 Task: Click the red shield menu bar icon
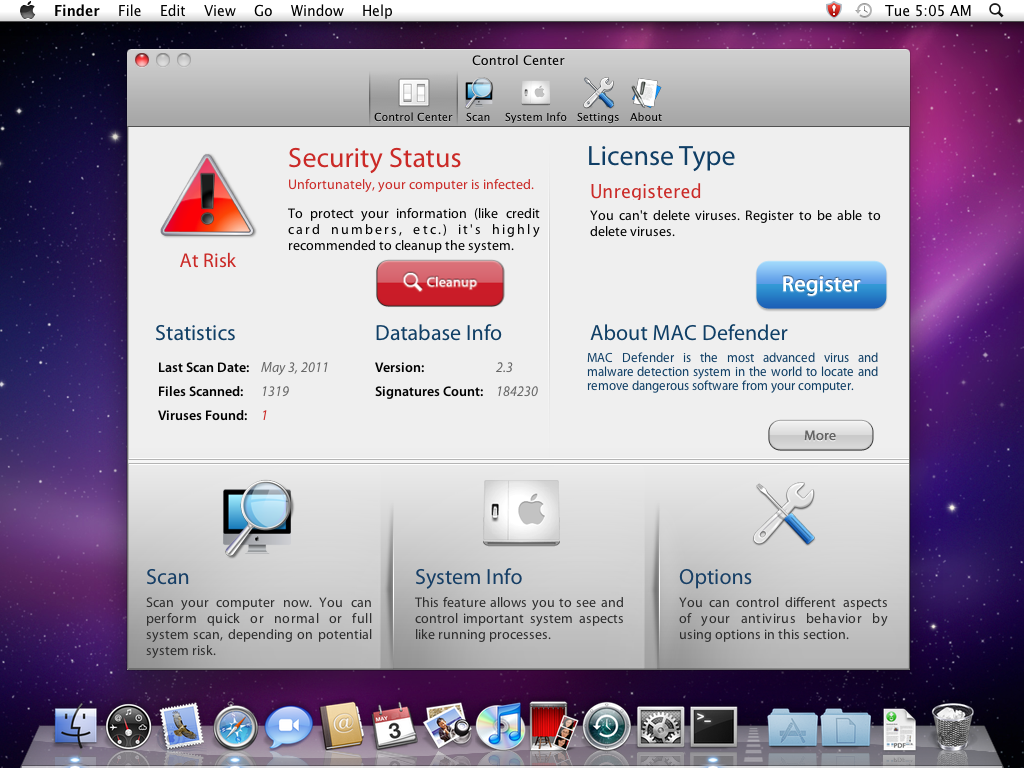tap(833, 10)
